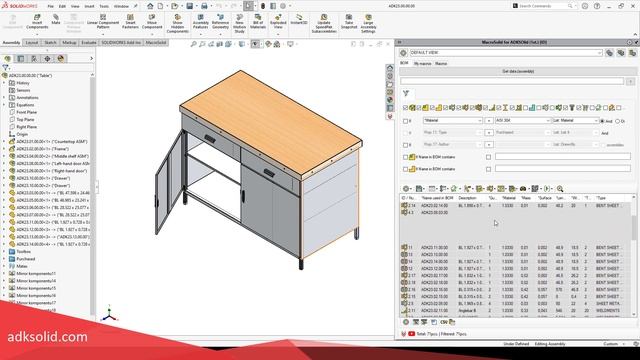This screenshot has height=360, width=640.
Task: Click the Mate tool in ribbon
Action: (56, 20)
